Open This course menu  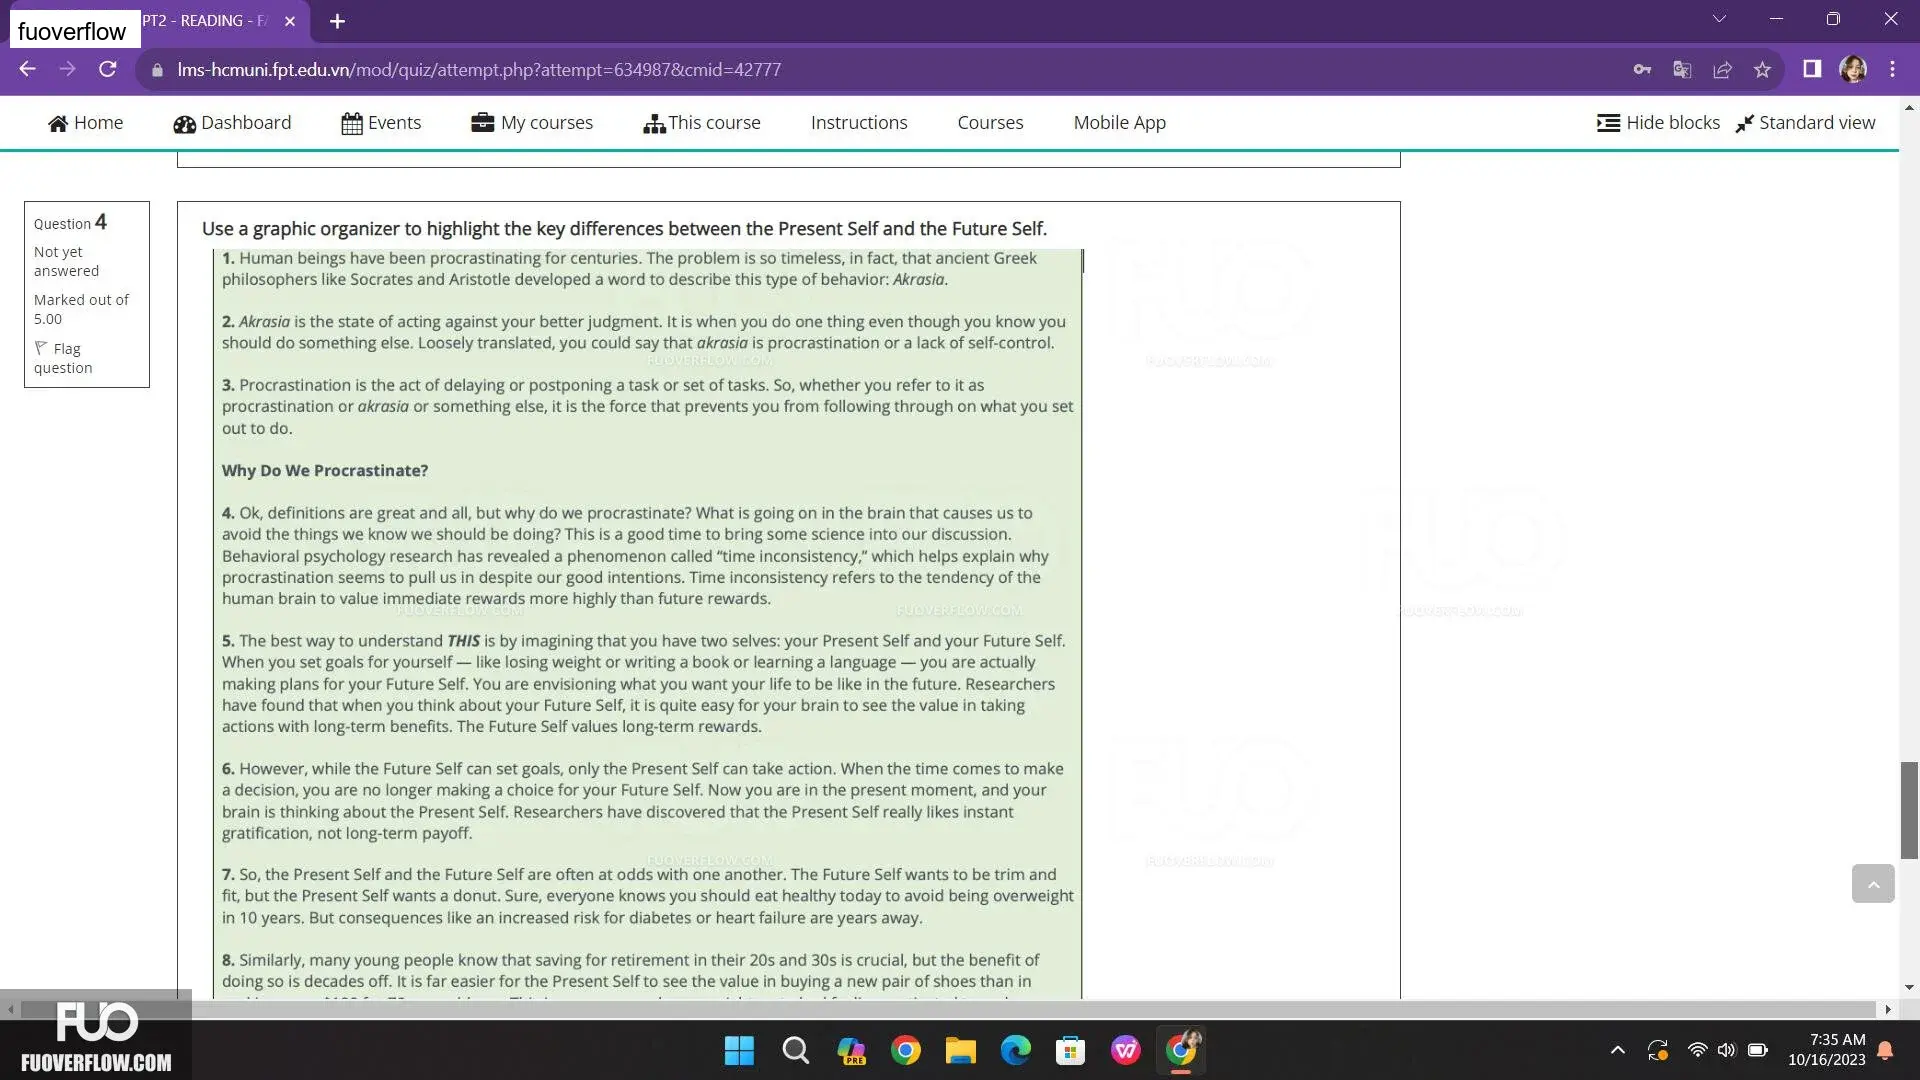(702, 123)
